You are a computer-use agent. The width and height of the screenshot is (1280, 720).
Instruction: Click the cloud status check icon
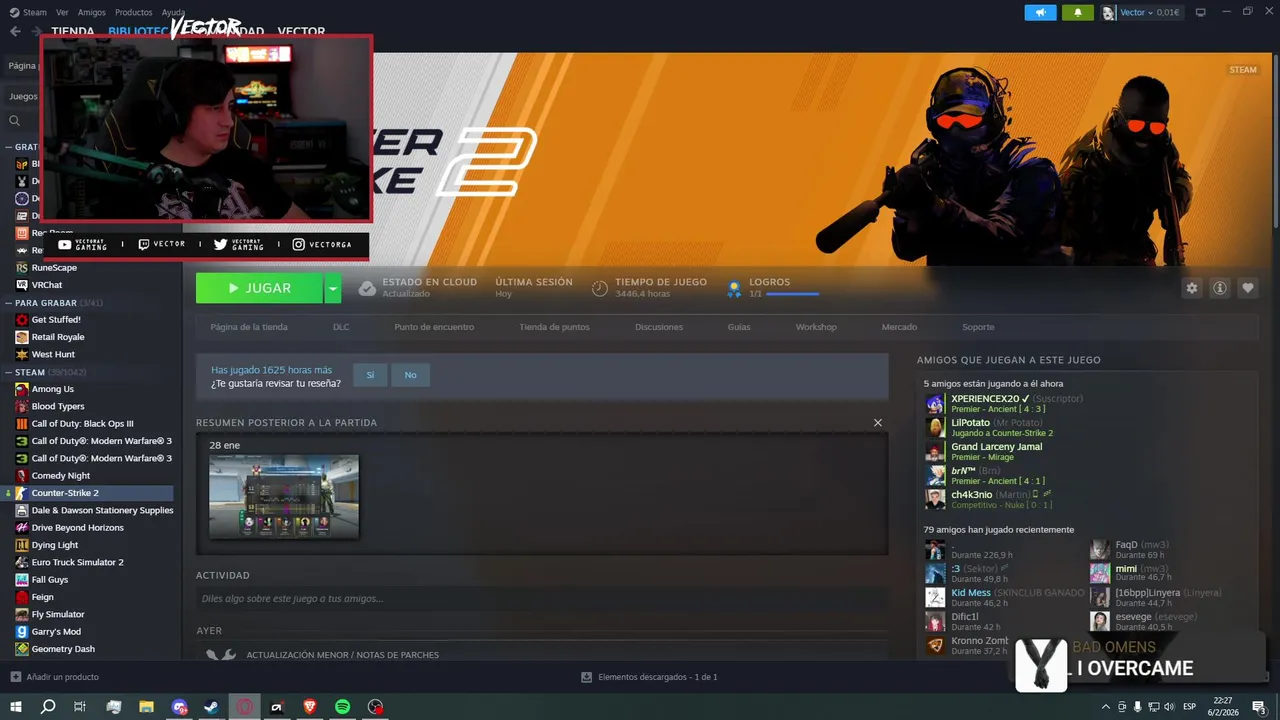[x=367, y=288]
